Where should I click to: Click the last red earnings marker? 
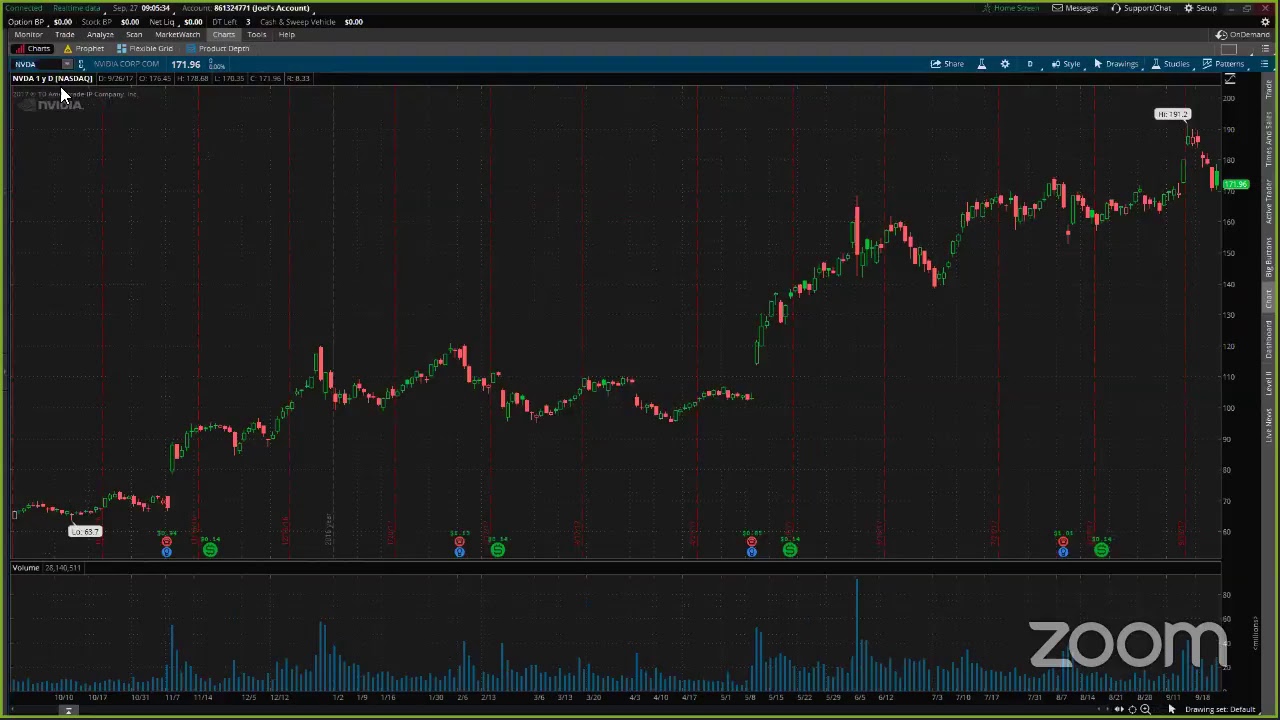(x=1063, y=541)
